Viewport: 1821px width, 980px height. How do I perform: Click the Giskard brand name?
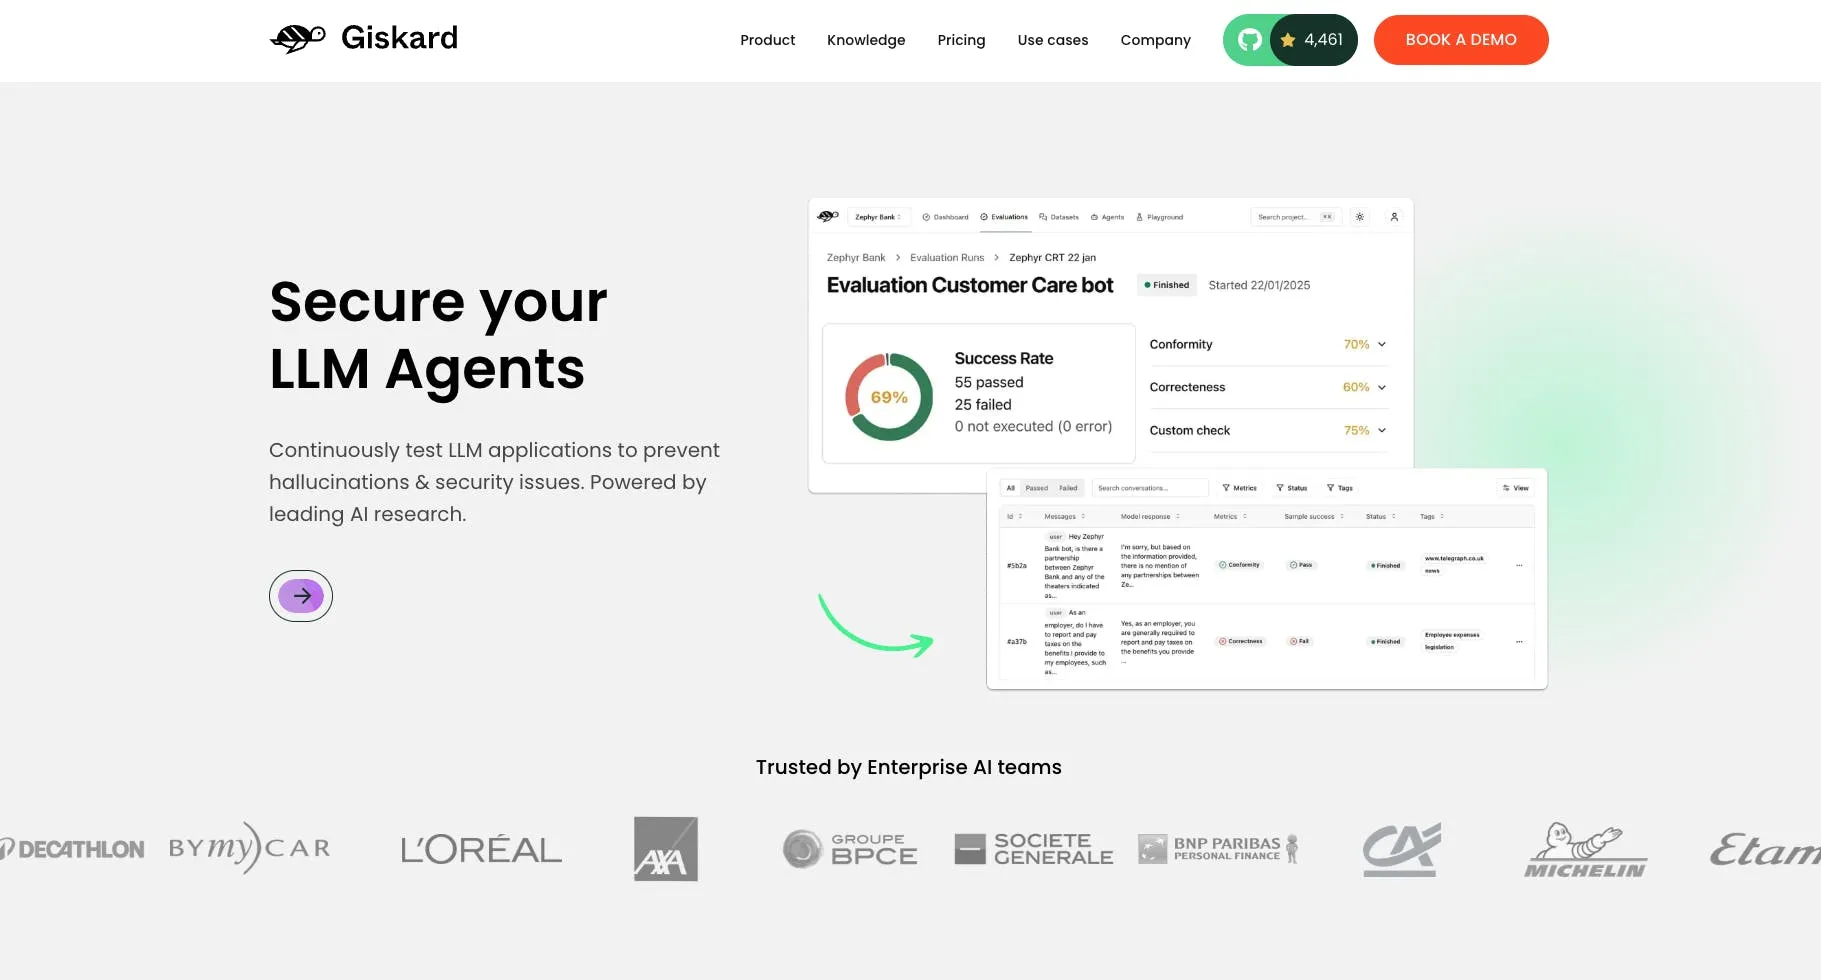click(x=399, y=38)
